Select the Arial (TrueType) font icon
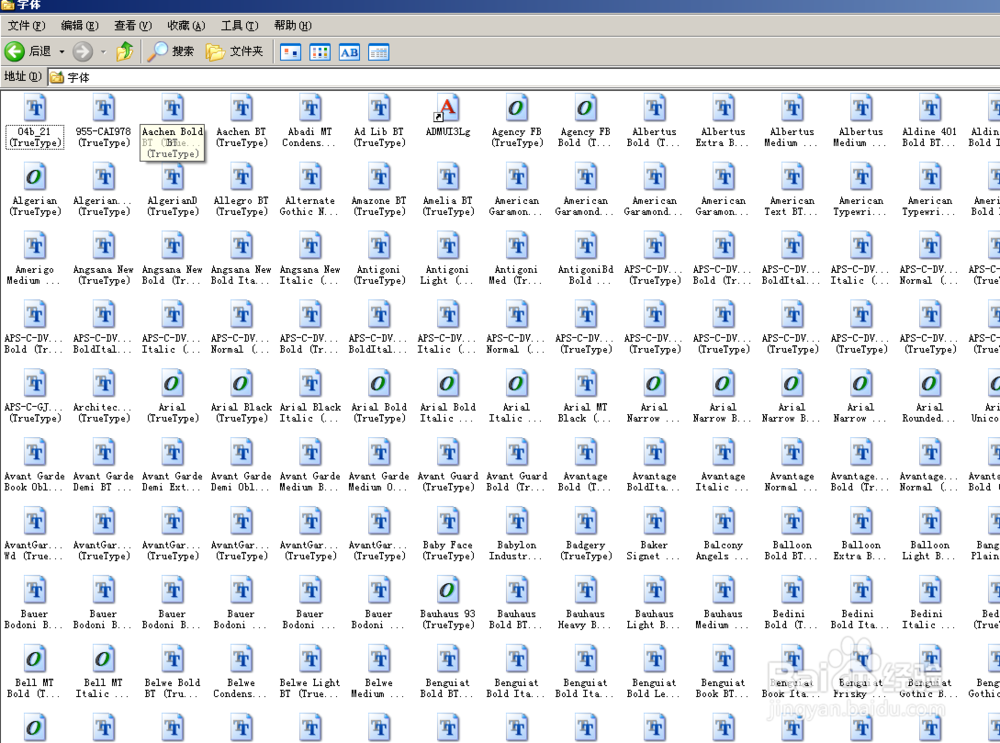Screen dimensions: 1000x743 [x=172, y=383]
